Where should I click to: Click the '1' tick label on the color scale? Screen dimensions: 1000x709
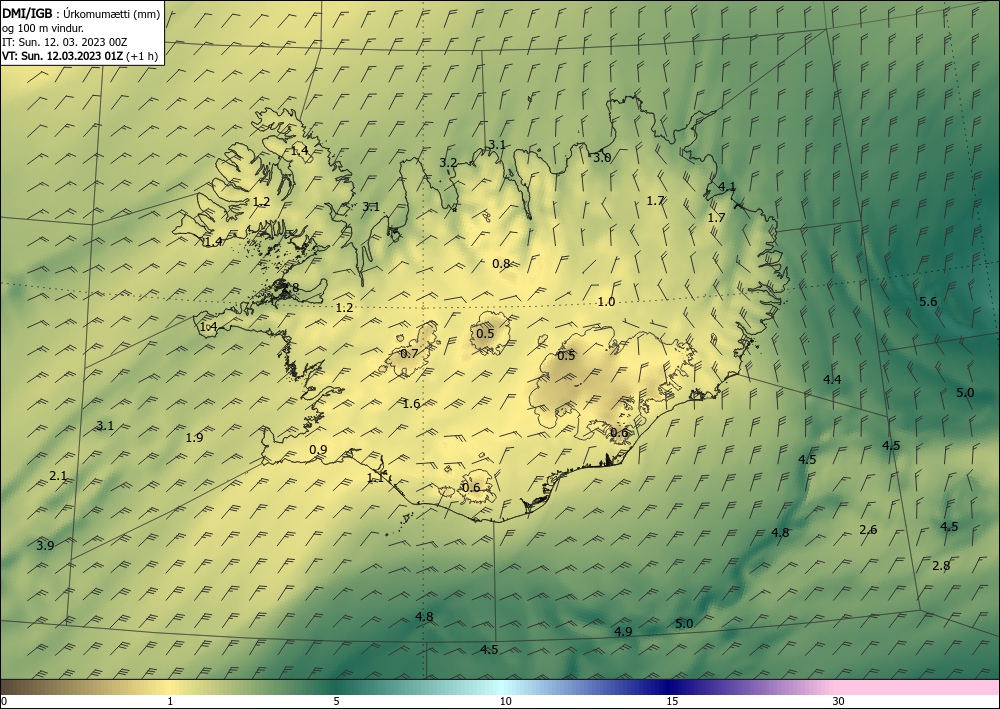tap(170, 702)
